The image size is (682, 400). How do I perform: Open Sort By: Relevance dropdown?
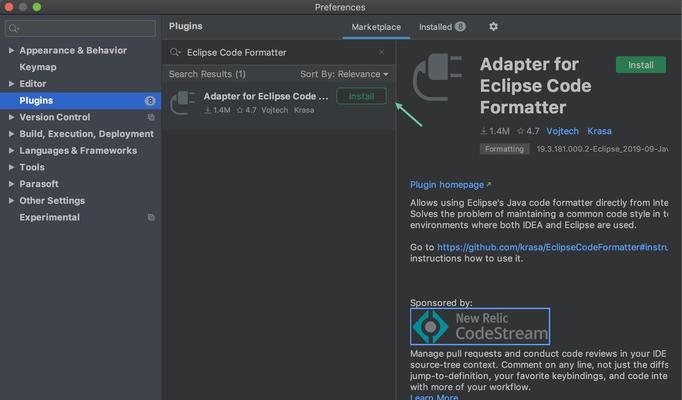coord(344,74)
